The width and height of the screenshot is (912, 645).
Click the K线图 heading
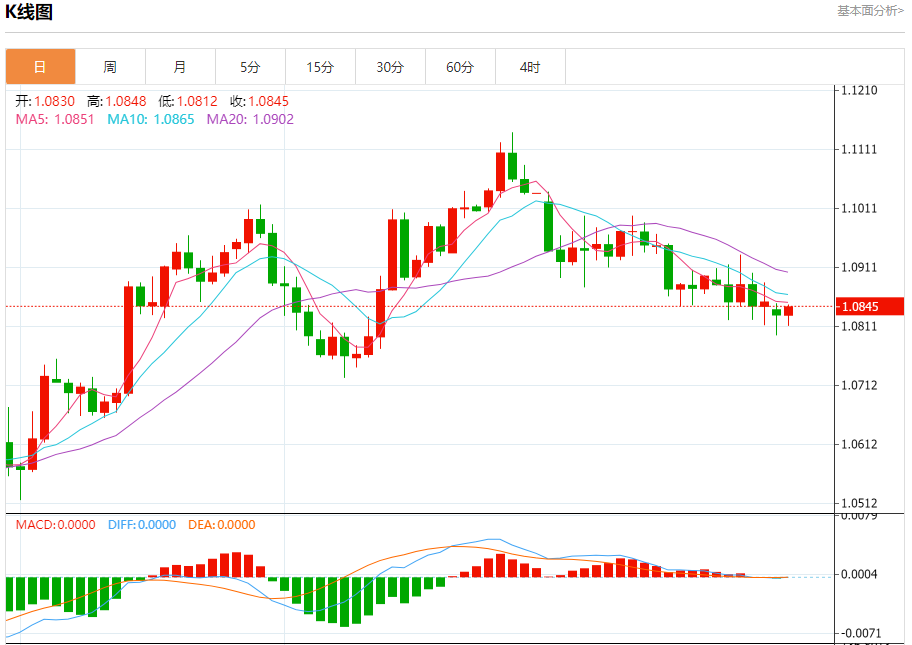pos(29,12)
